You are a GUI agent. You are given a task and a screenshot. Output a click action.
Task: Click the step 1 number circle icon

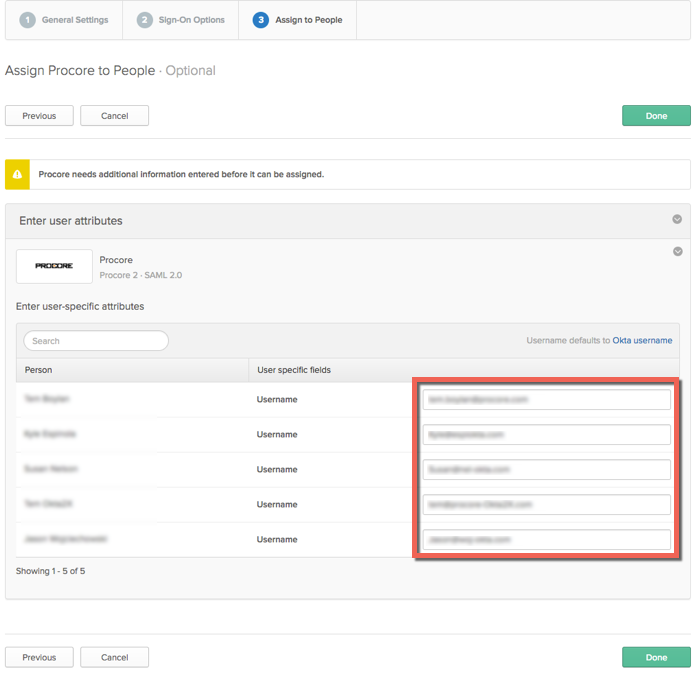(x=28, y=20)
